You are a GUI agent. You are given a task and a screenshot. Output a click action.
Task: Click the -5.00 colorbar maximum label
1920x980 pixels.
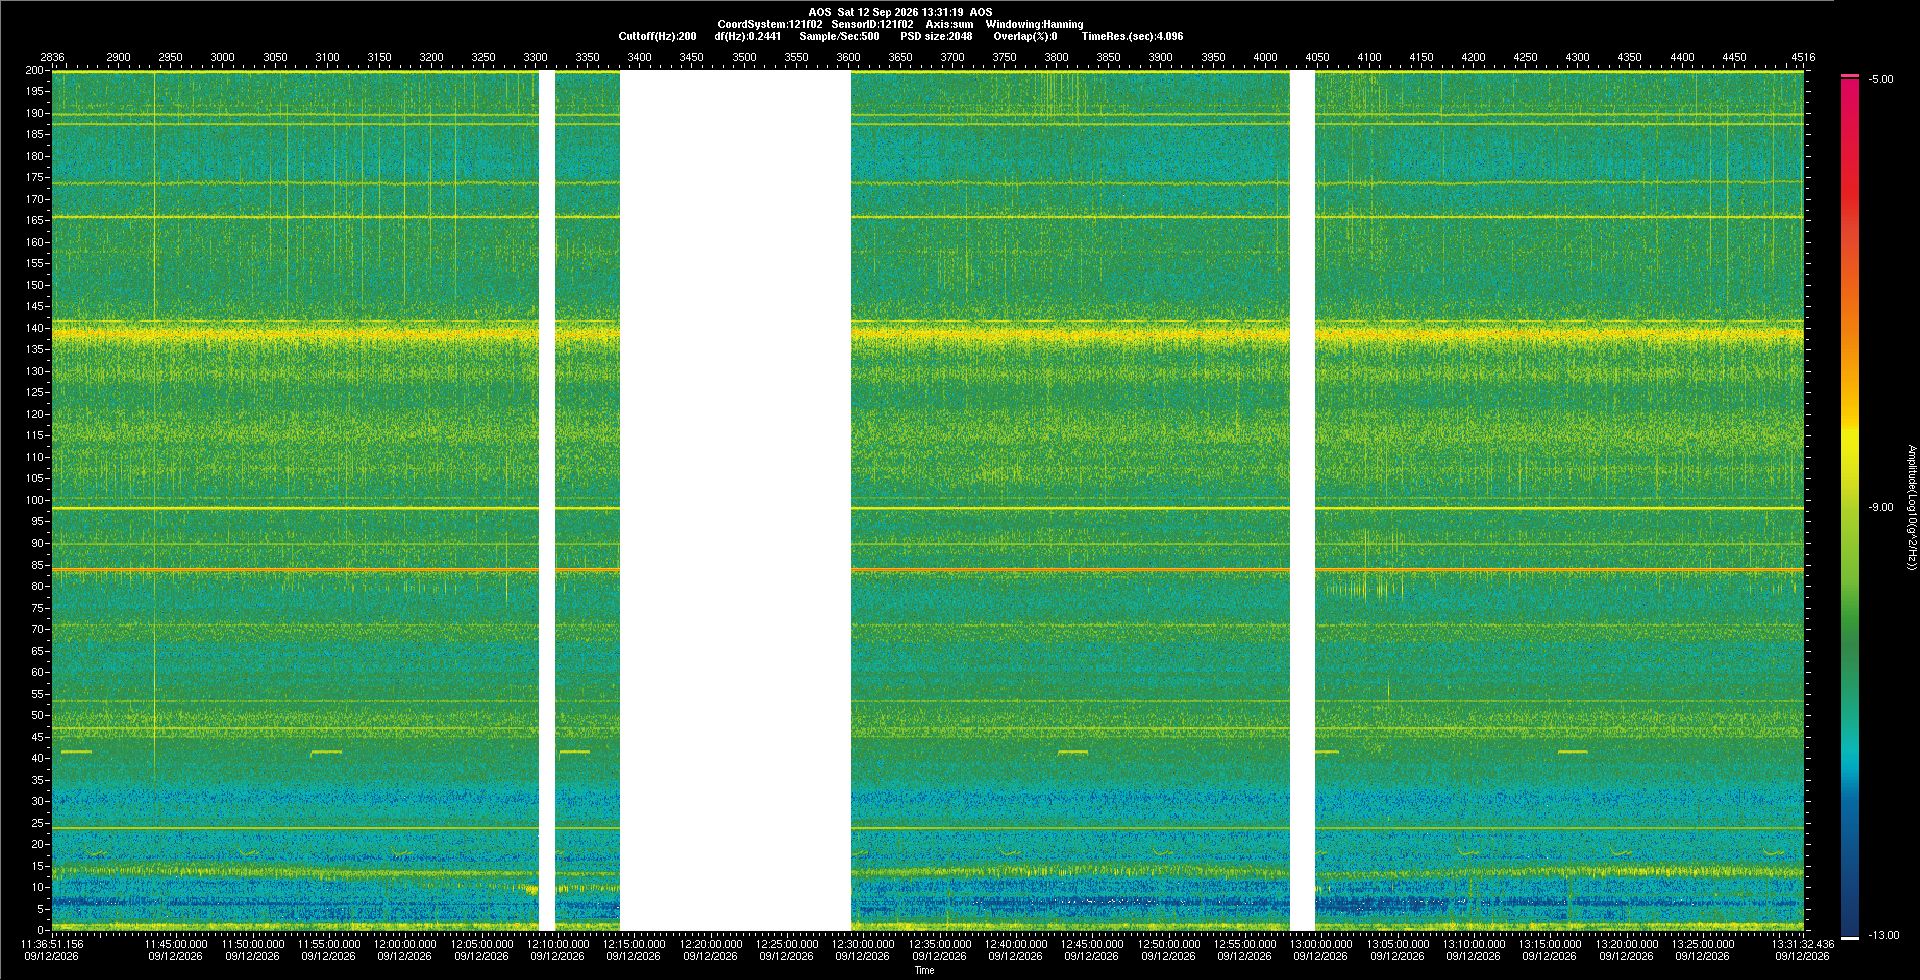(x=1880, y=79)
